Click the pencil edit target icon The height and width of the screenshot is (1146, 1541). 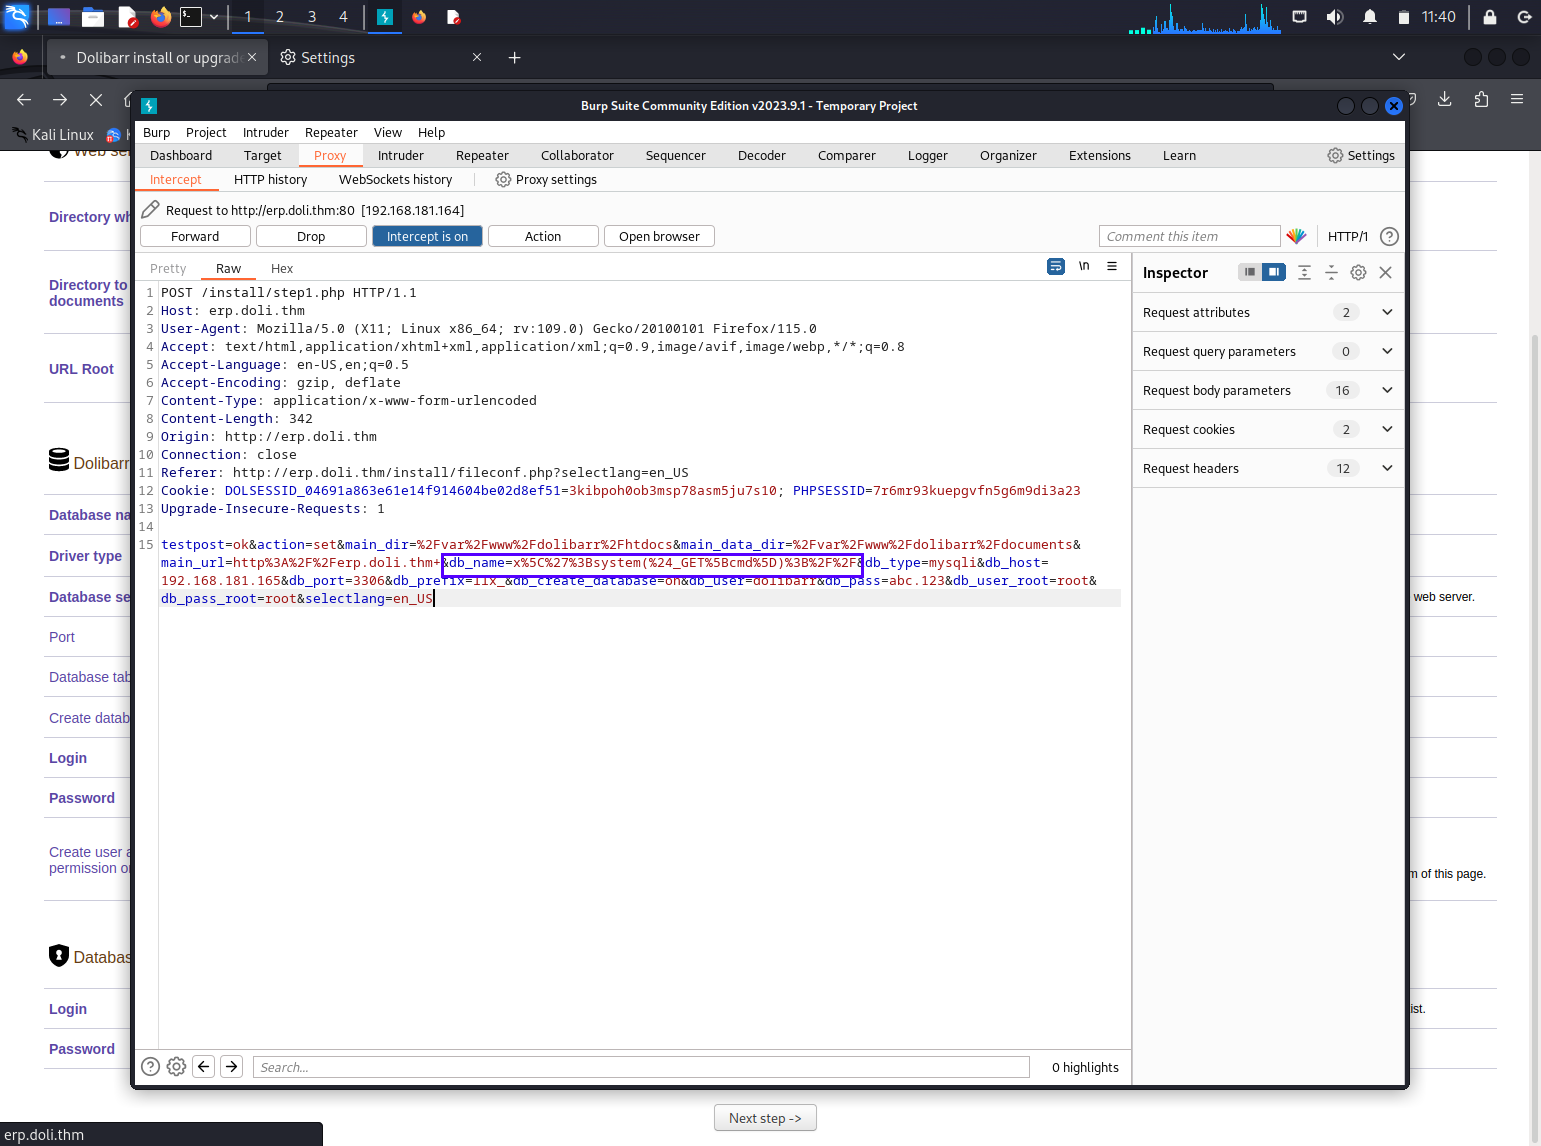click(150, 209)
